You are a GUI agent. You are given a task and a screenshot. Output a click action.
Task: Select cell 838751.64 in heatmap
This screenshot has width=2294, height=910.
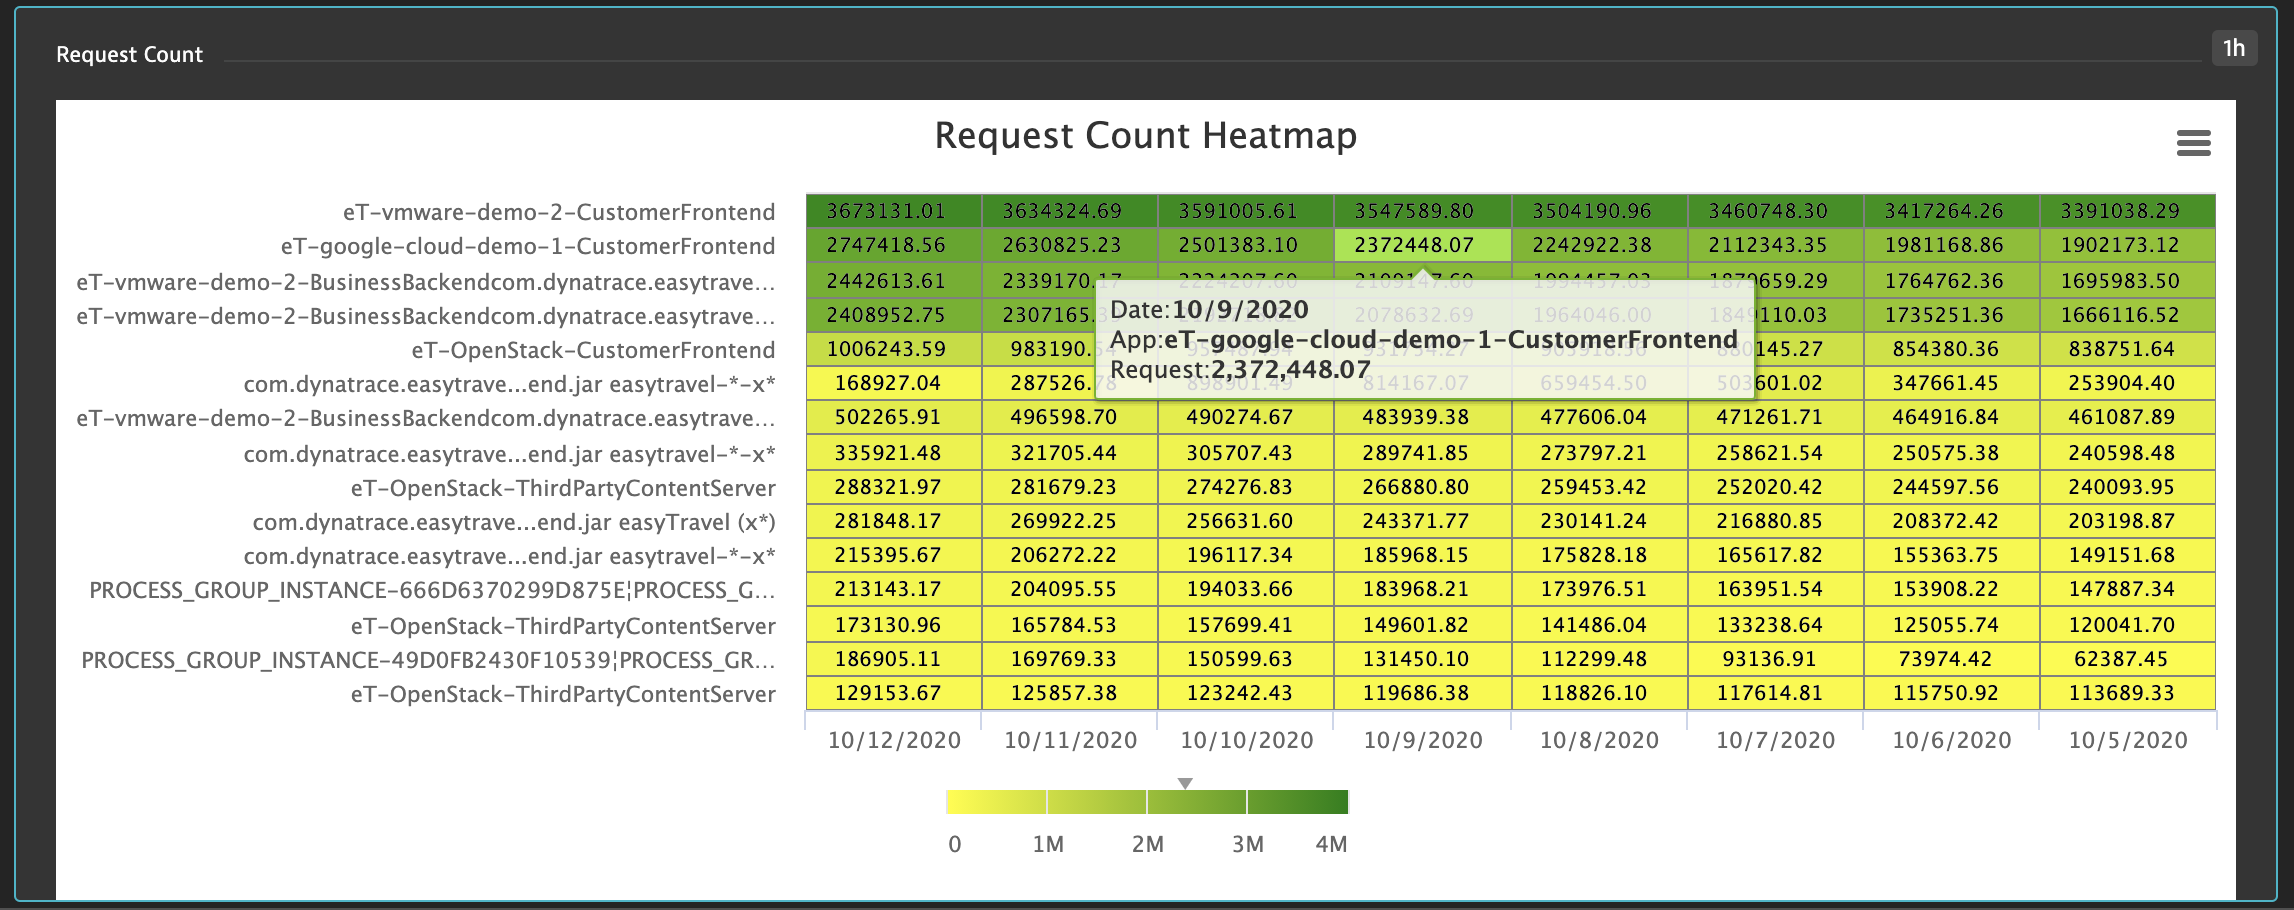pos(2128,349)
